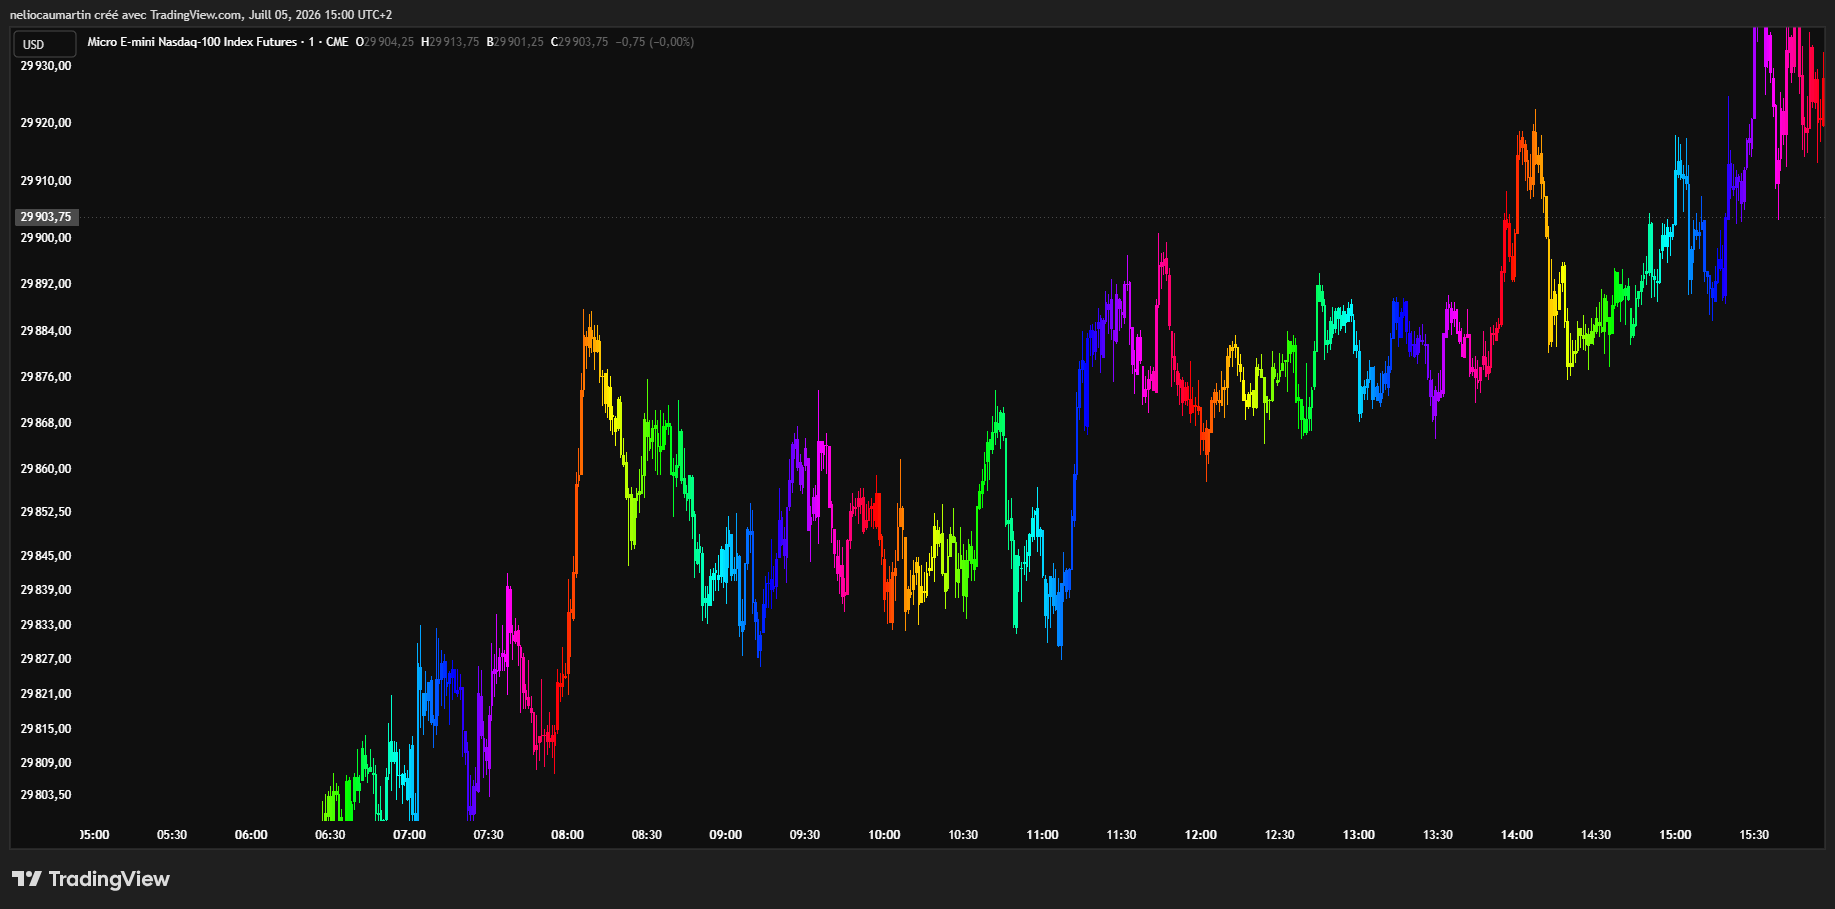The width and height of the screenshot is (1835, 909).
Task: Click the 29 827,00 price axis label
Action: tap(46, 659)
